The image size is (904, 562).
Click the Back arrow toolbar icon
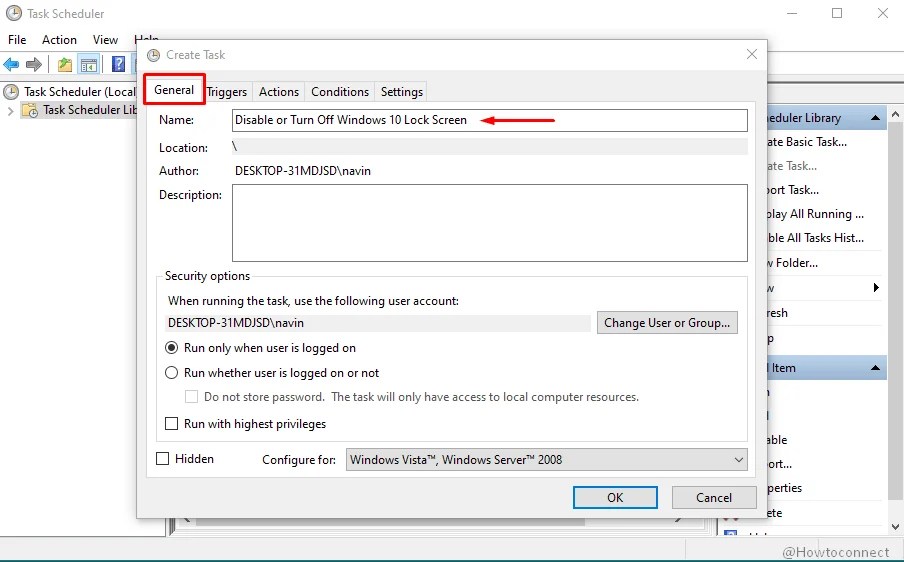click(11, 64)
